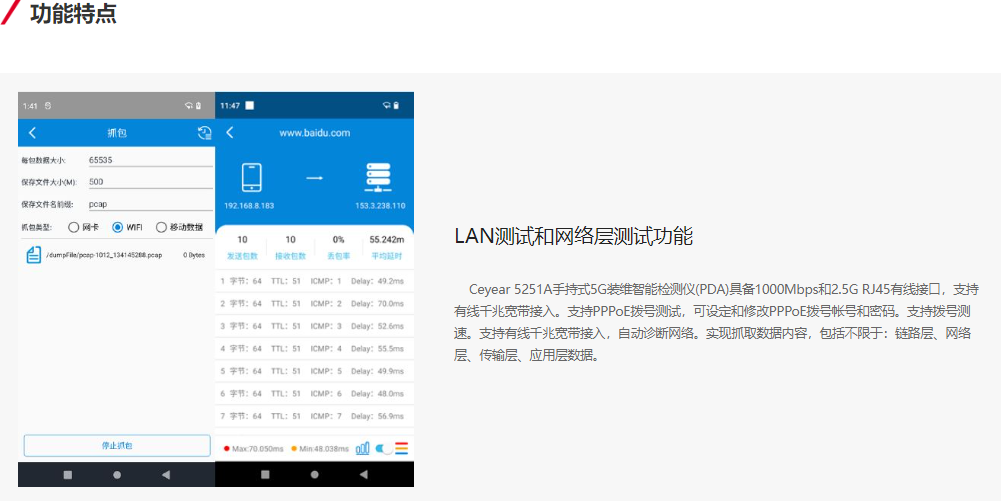Image resolution: width=1001 pixels, height=501 pixels.
Task: Toggle the switch next to chart icon
Action: point(382,449)
